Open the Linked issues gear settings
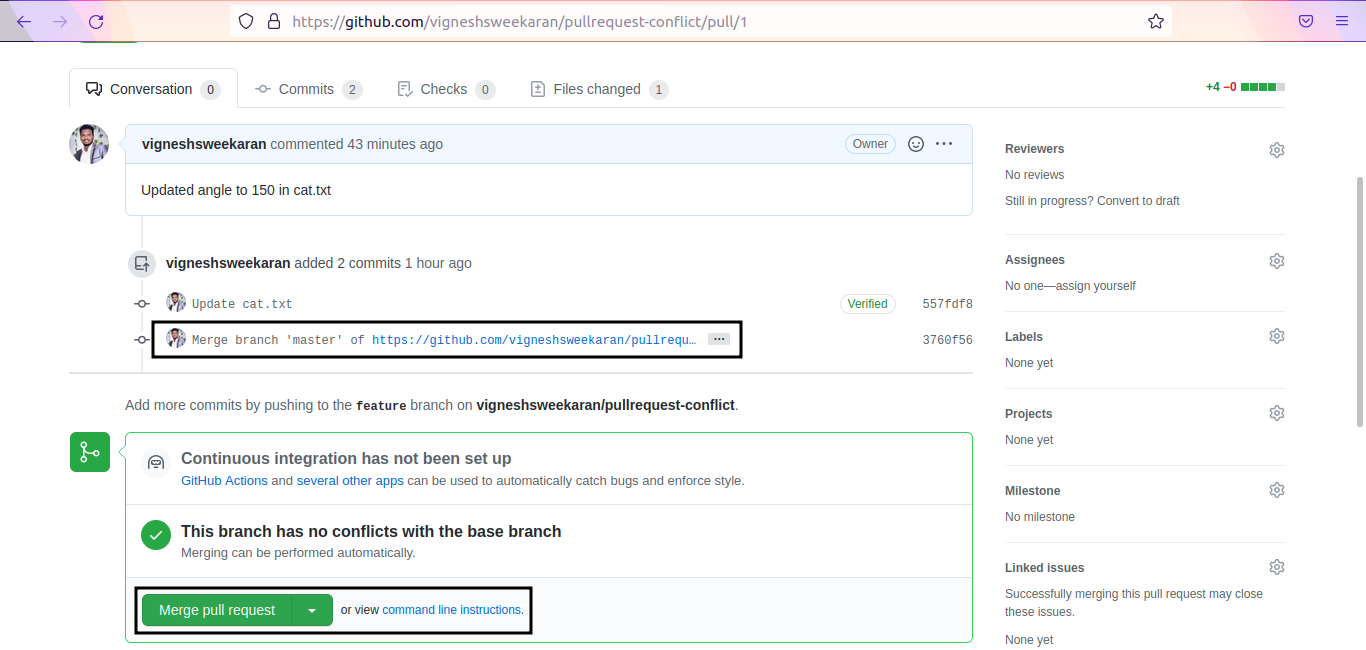 coord(1276,567)
